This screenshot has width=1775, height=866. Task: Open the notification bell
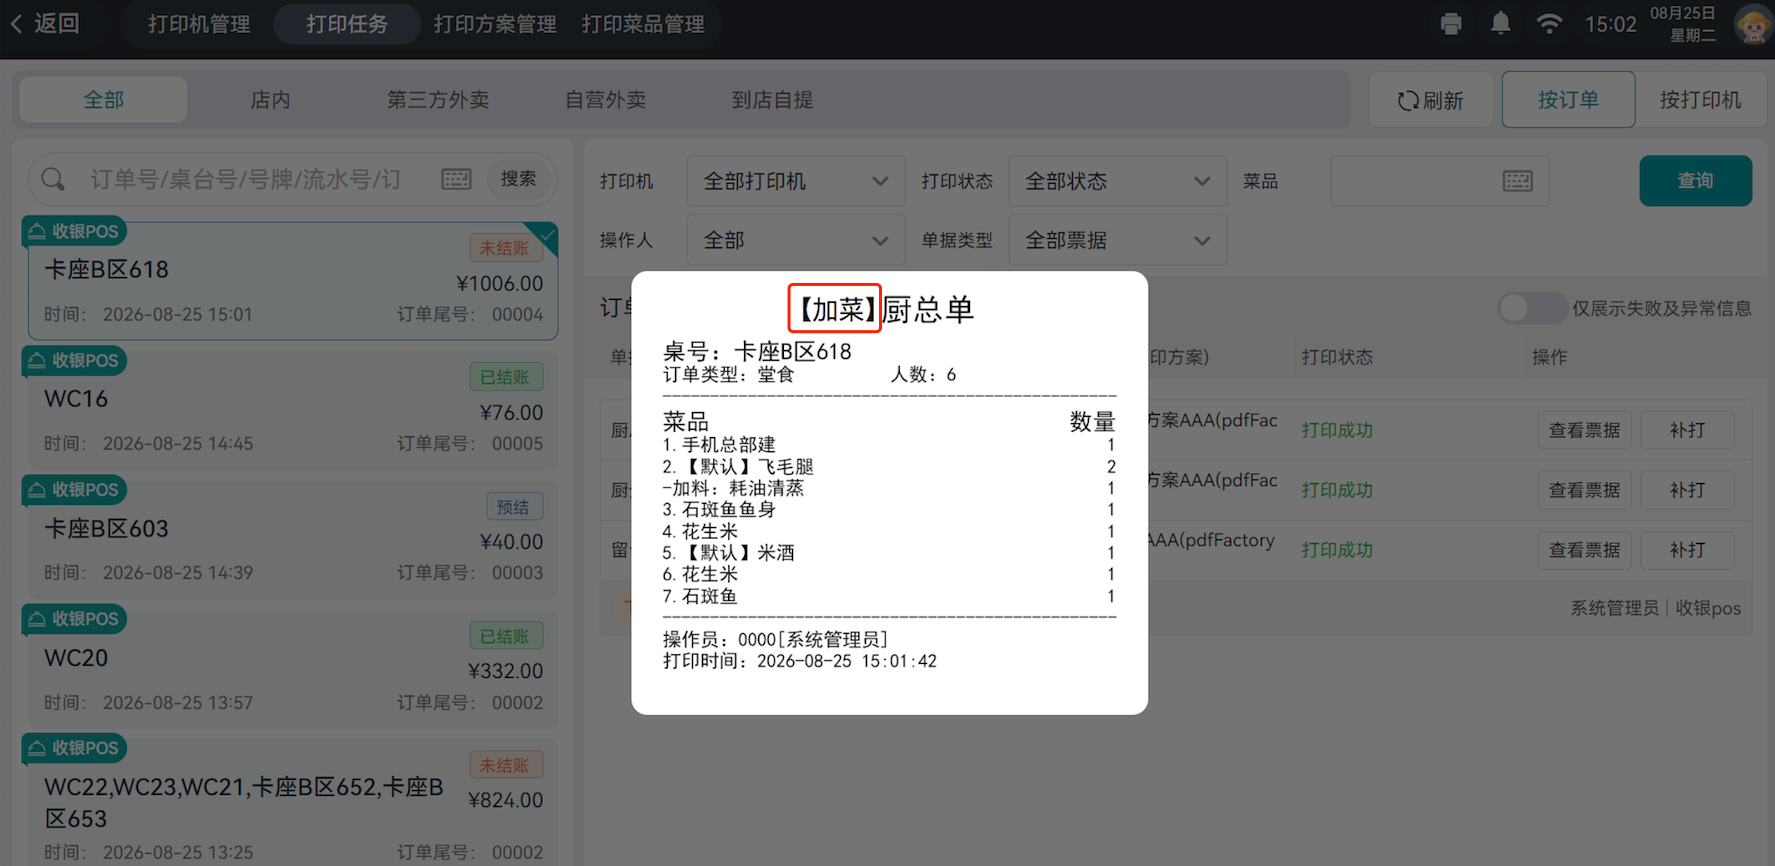[1501, 23]
